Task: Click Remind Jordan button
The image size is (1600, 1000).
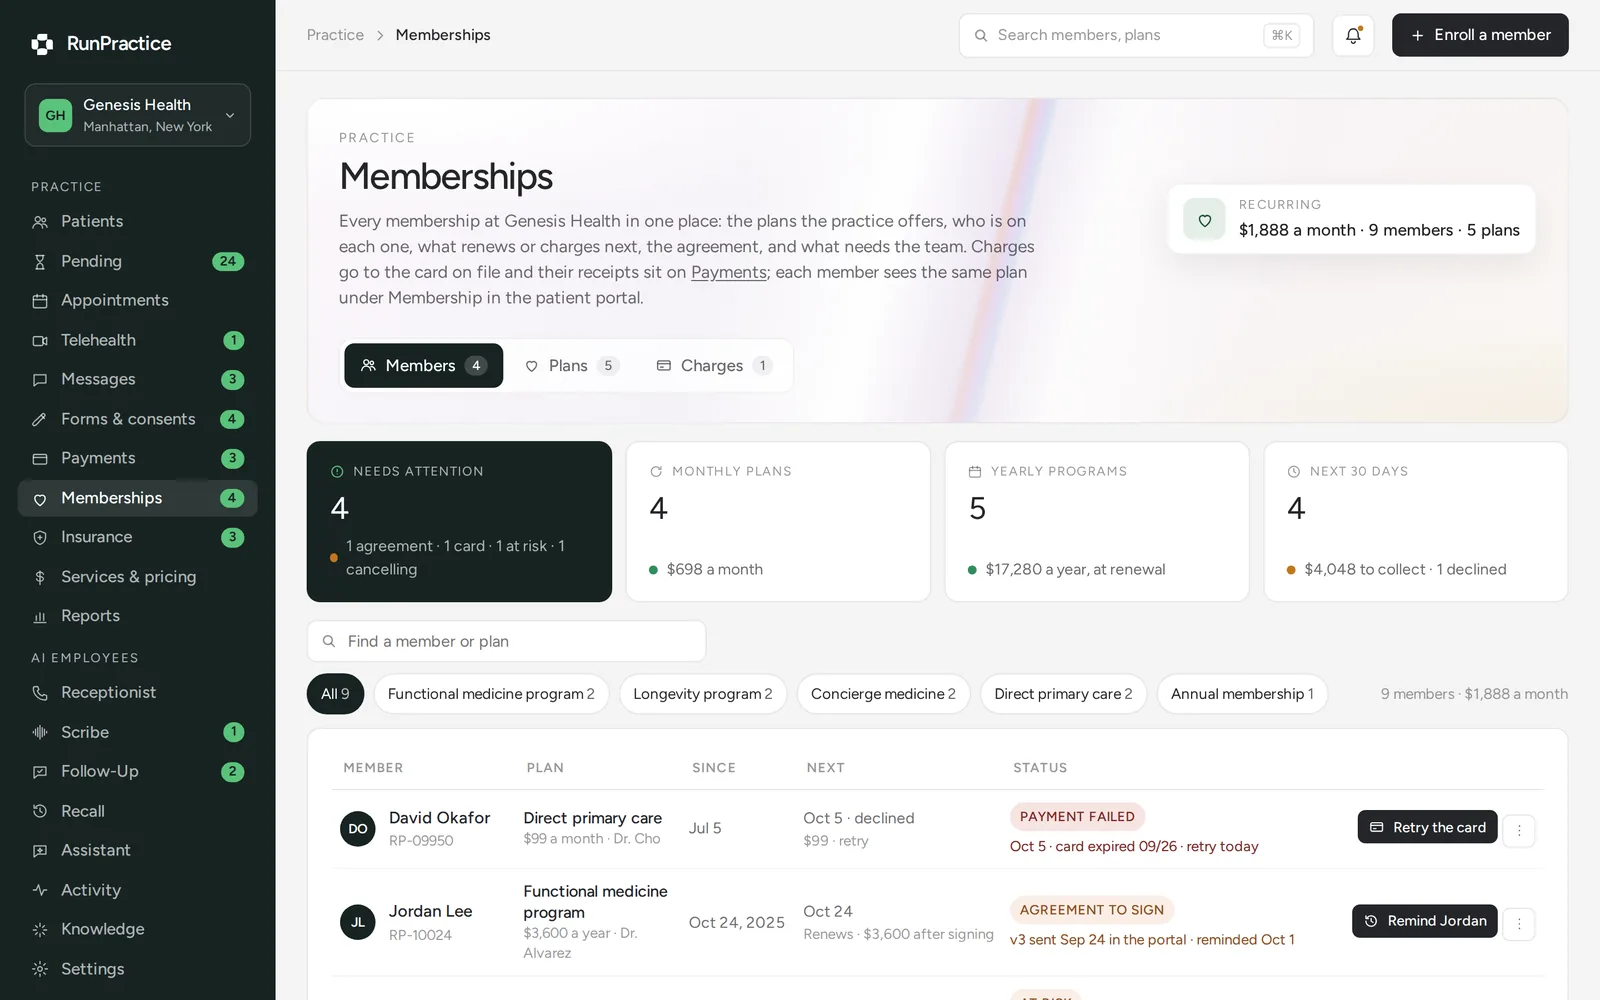Action: (x=1425, y=921)
